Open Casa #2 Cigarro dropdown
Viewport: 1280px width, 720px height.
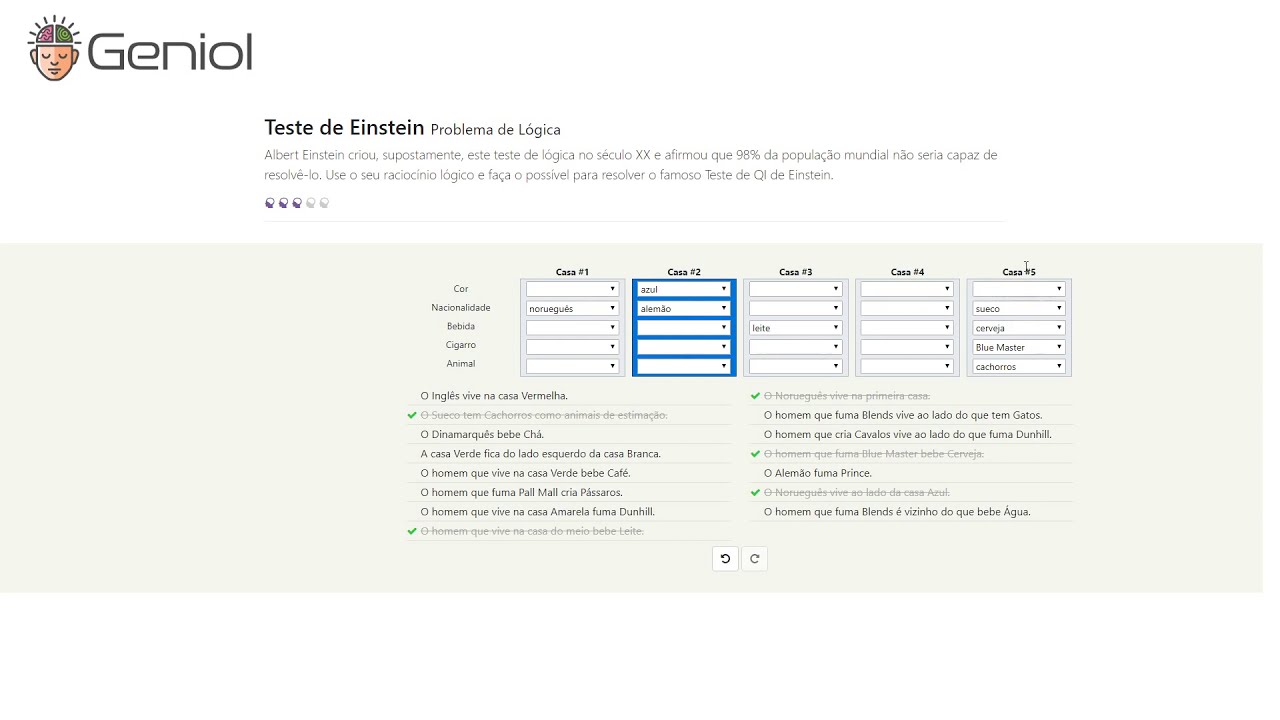point(684,347)
